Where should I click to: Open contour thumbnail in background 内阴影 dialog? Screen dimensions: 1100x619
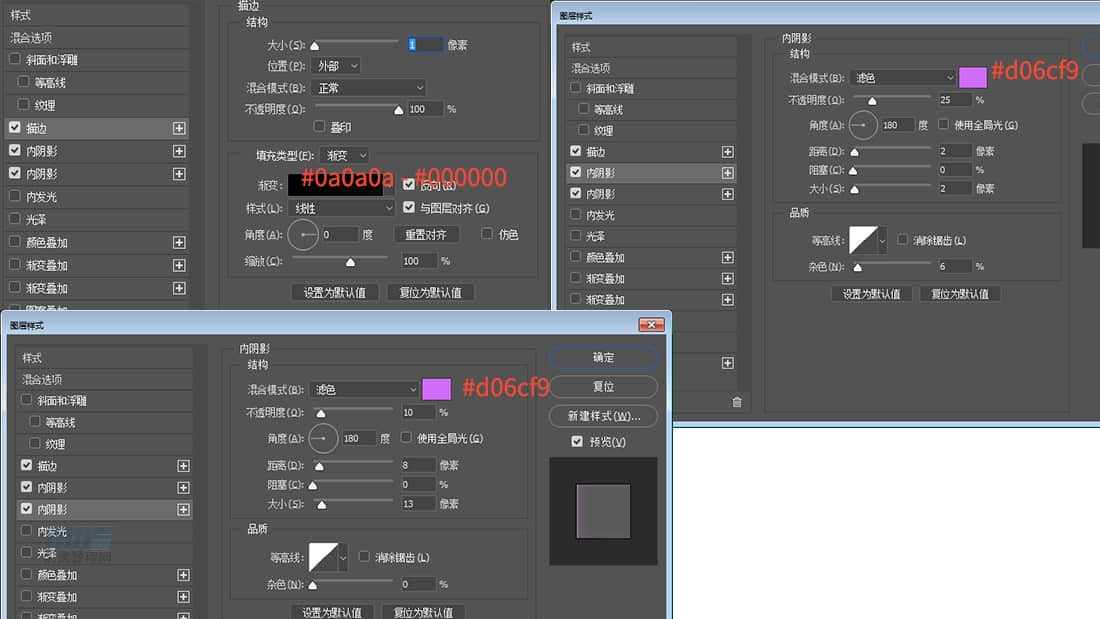pos(863,240)
